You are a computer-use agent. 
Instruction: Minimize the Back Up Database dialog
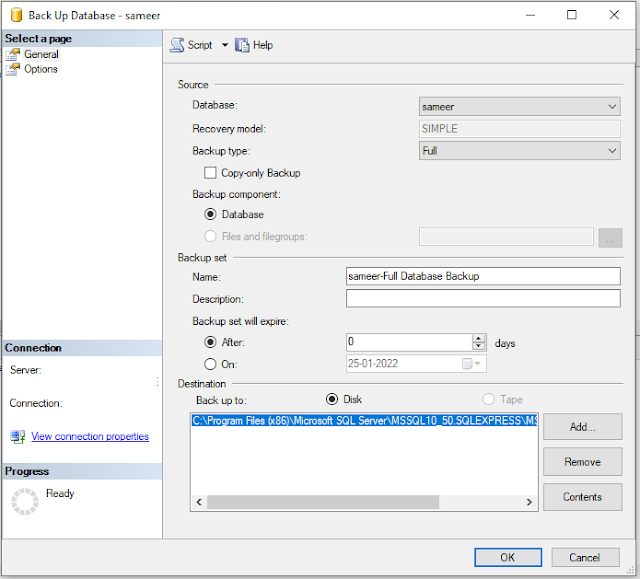click(x=530, y=15)
